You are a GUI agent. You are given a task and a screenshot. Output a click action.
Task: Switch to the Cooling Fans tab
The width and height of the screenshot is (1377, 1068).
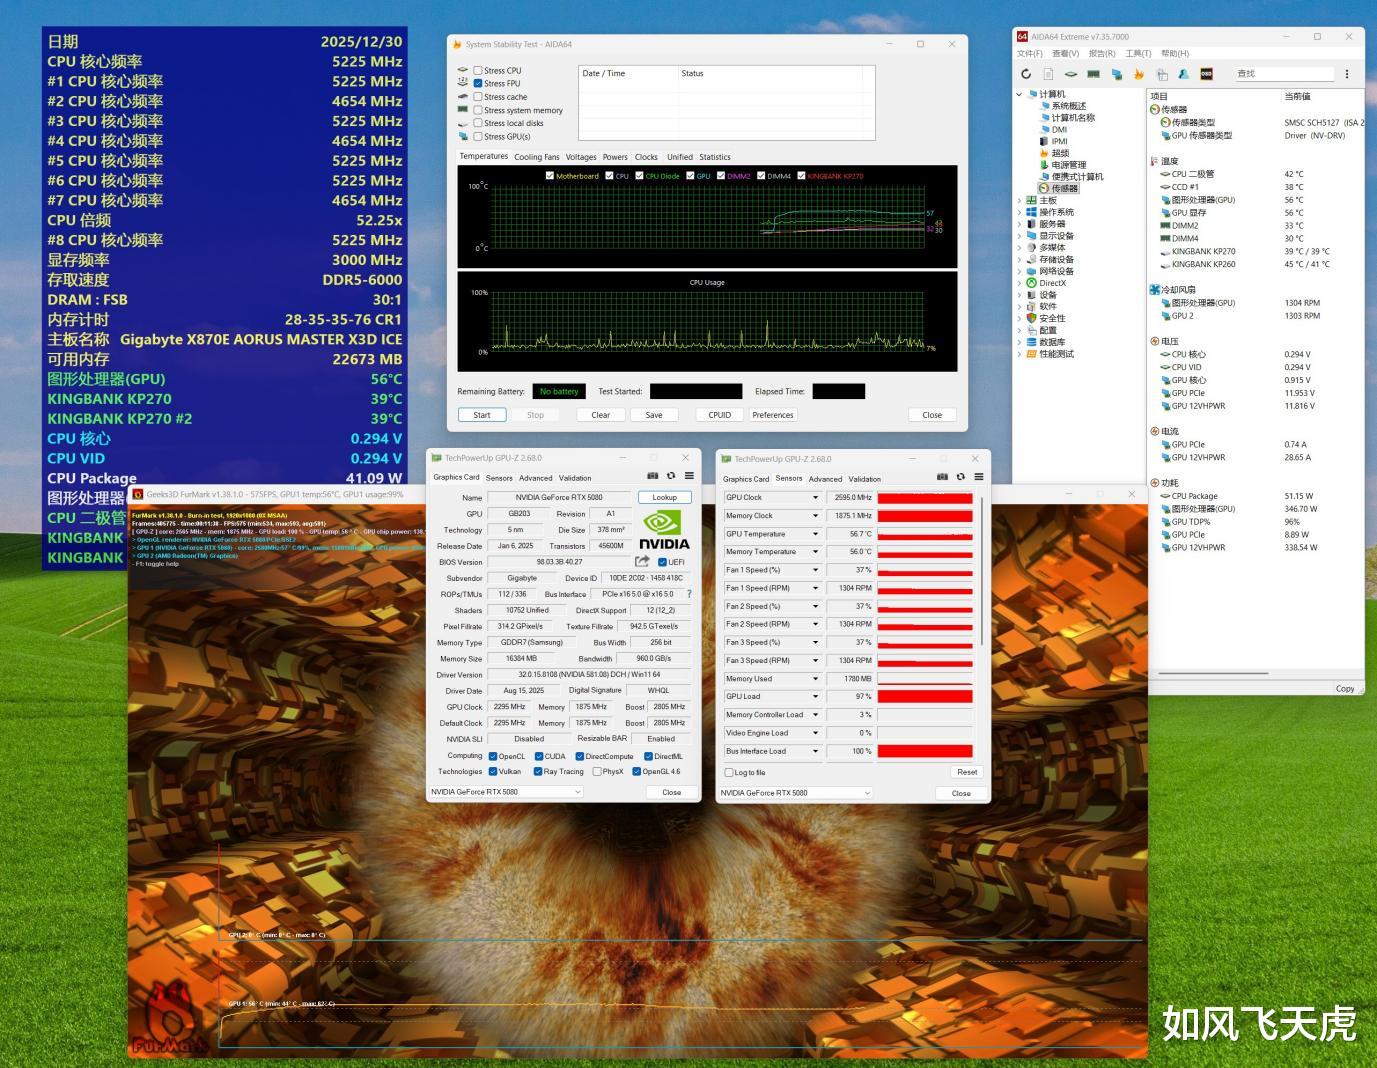537,157
